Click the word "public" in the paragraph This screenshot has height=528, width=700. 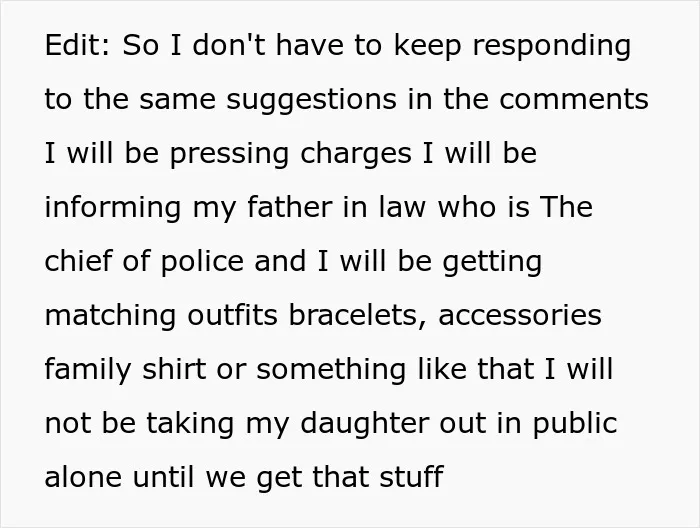click(575, 424)
